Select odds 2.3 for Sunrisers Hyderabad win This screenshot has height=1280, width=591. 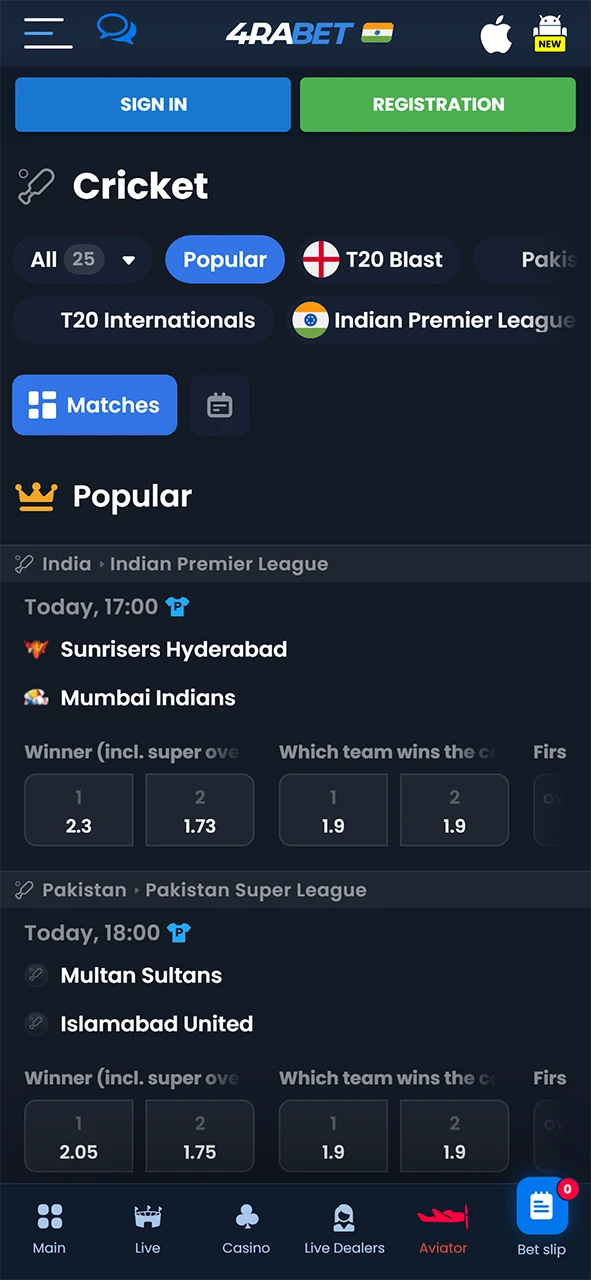(x=78, y=810)
